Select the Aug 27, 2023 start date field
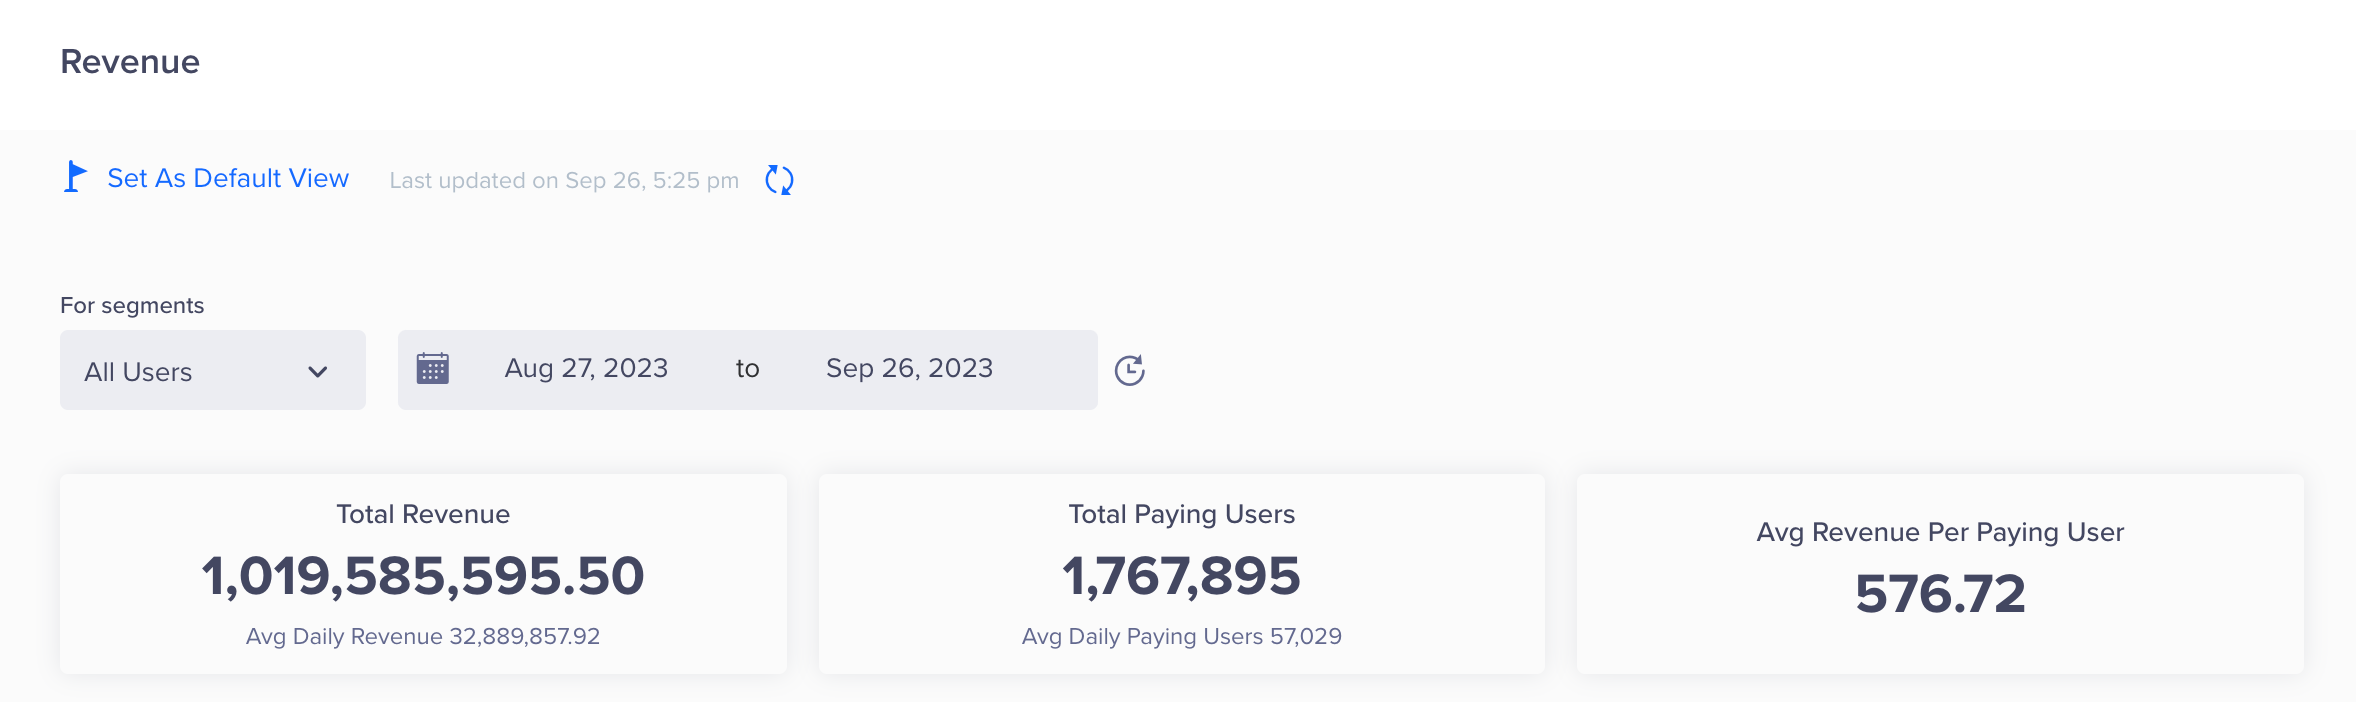Viewport: 2356px width, 702px height. (586, 369)
